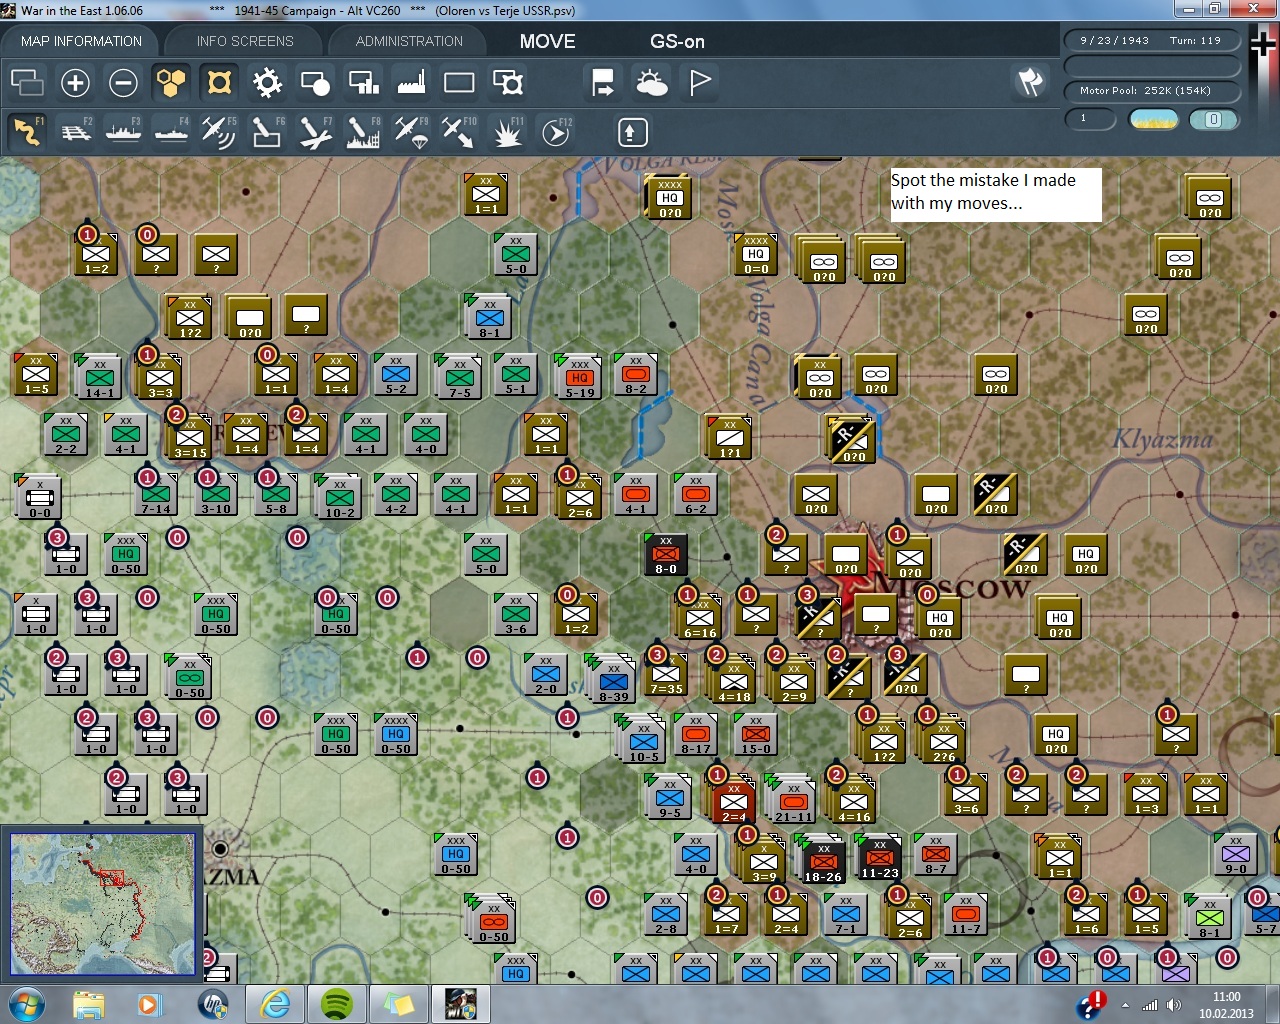Select the Soviet unit labeled 6=16
The image size is (1280, 1024).
699,617
